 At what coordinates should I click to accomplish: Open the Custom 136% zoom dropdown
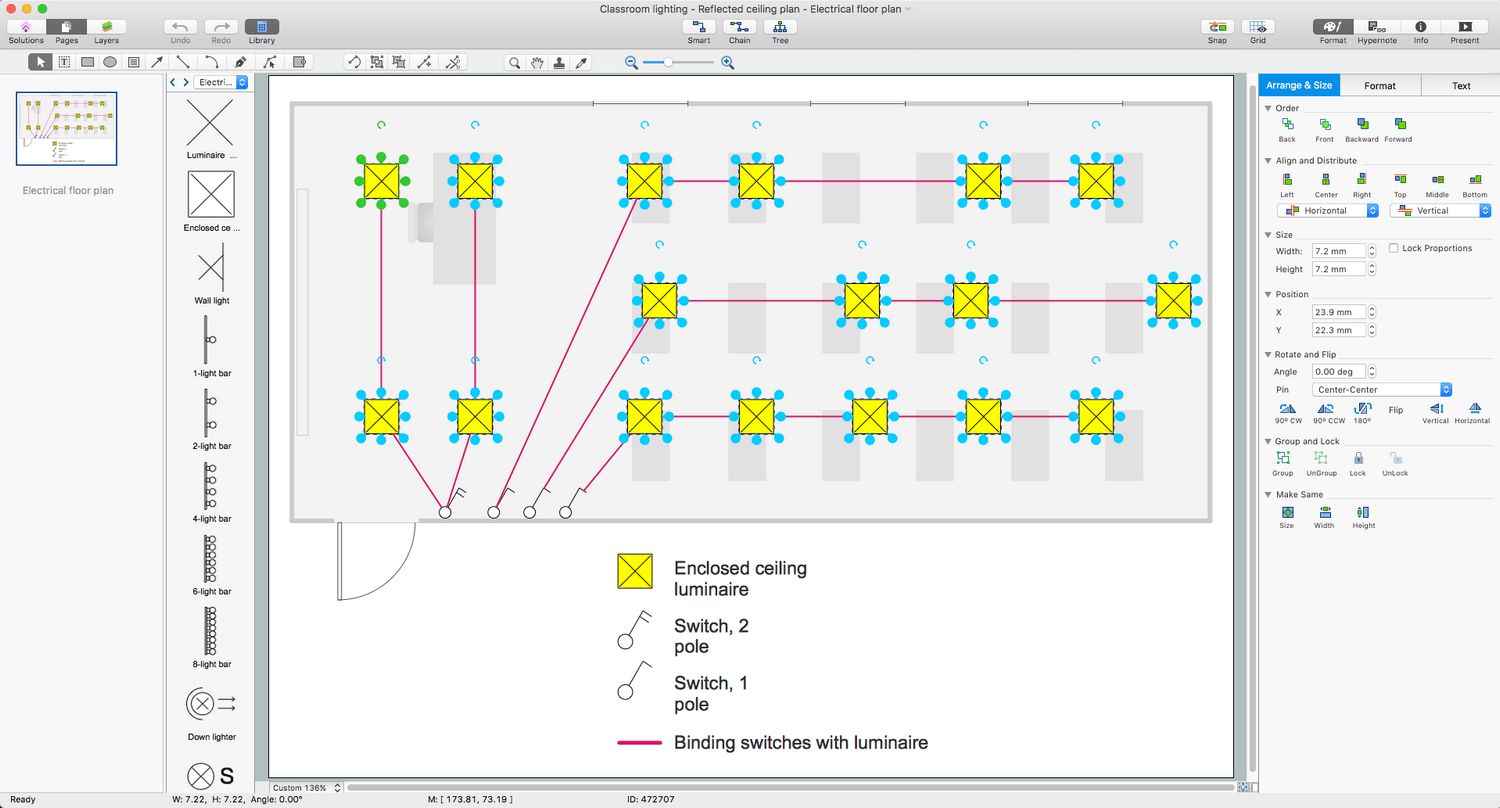(306, 788)
